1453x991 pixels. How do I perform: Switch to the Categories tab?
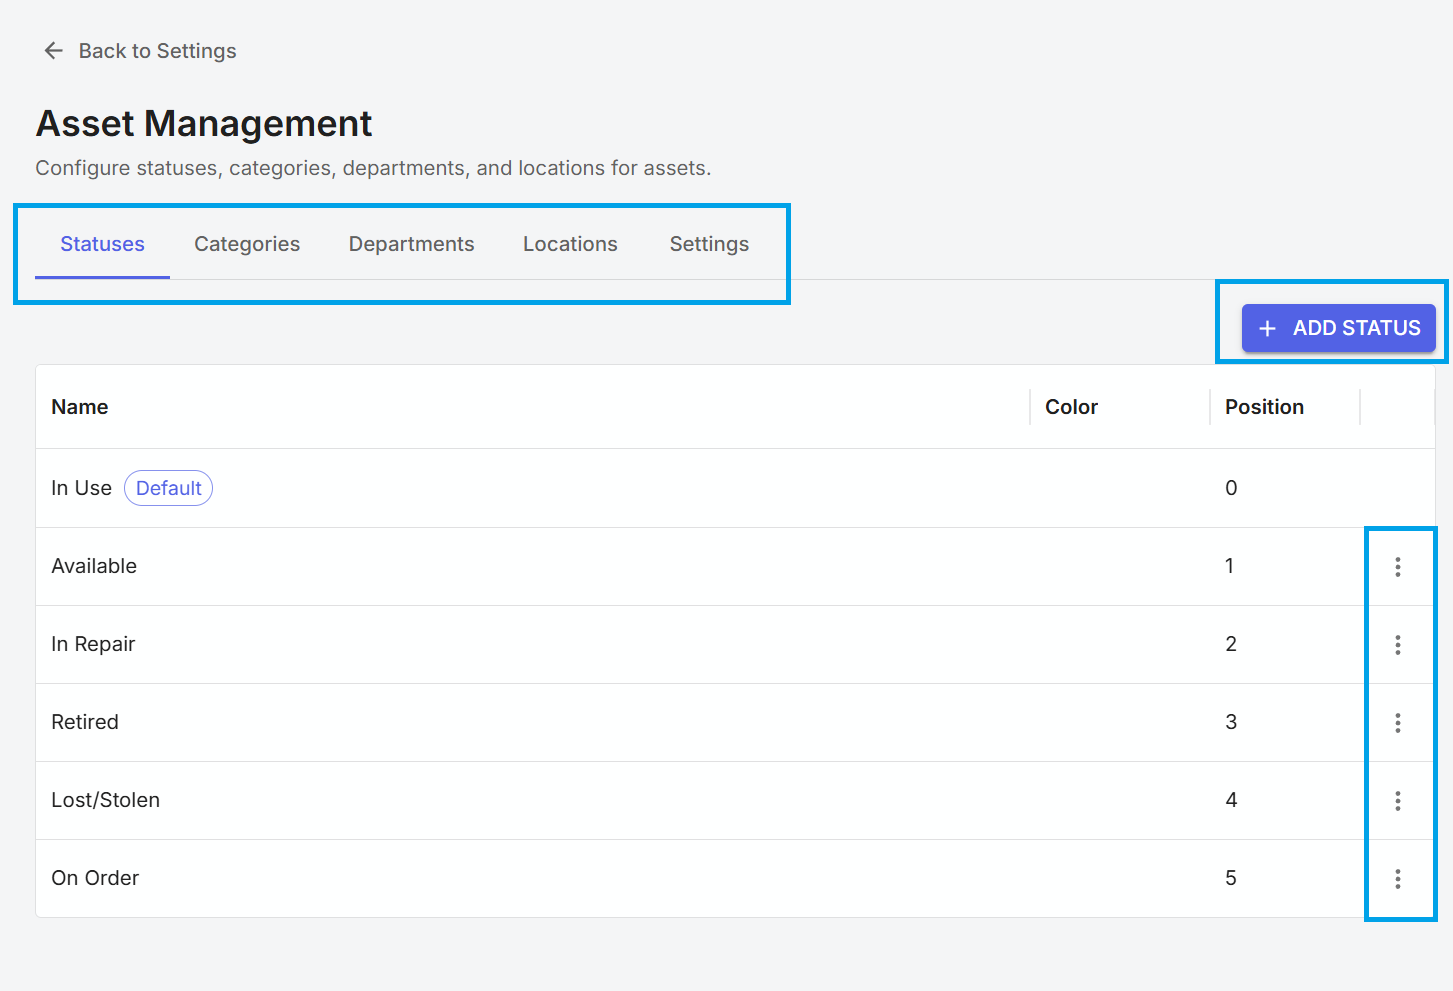pos(246,243)
